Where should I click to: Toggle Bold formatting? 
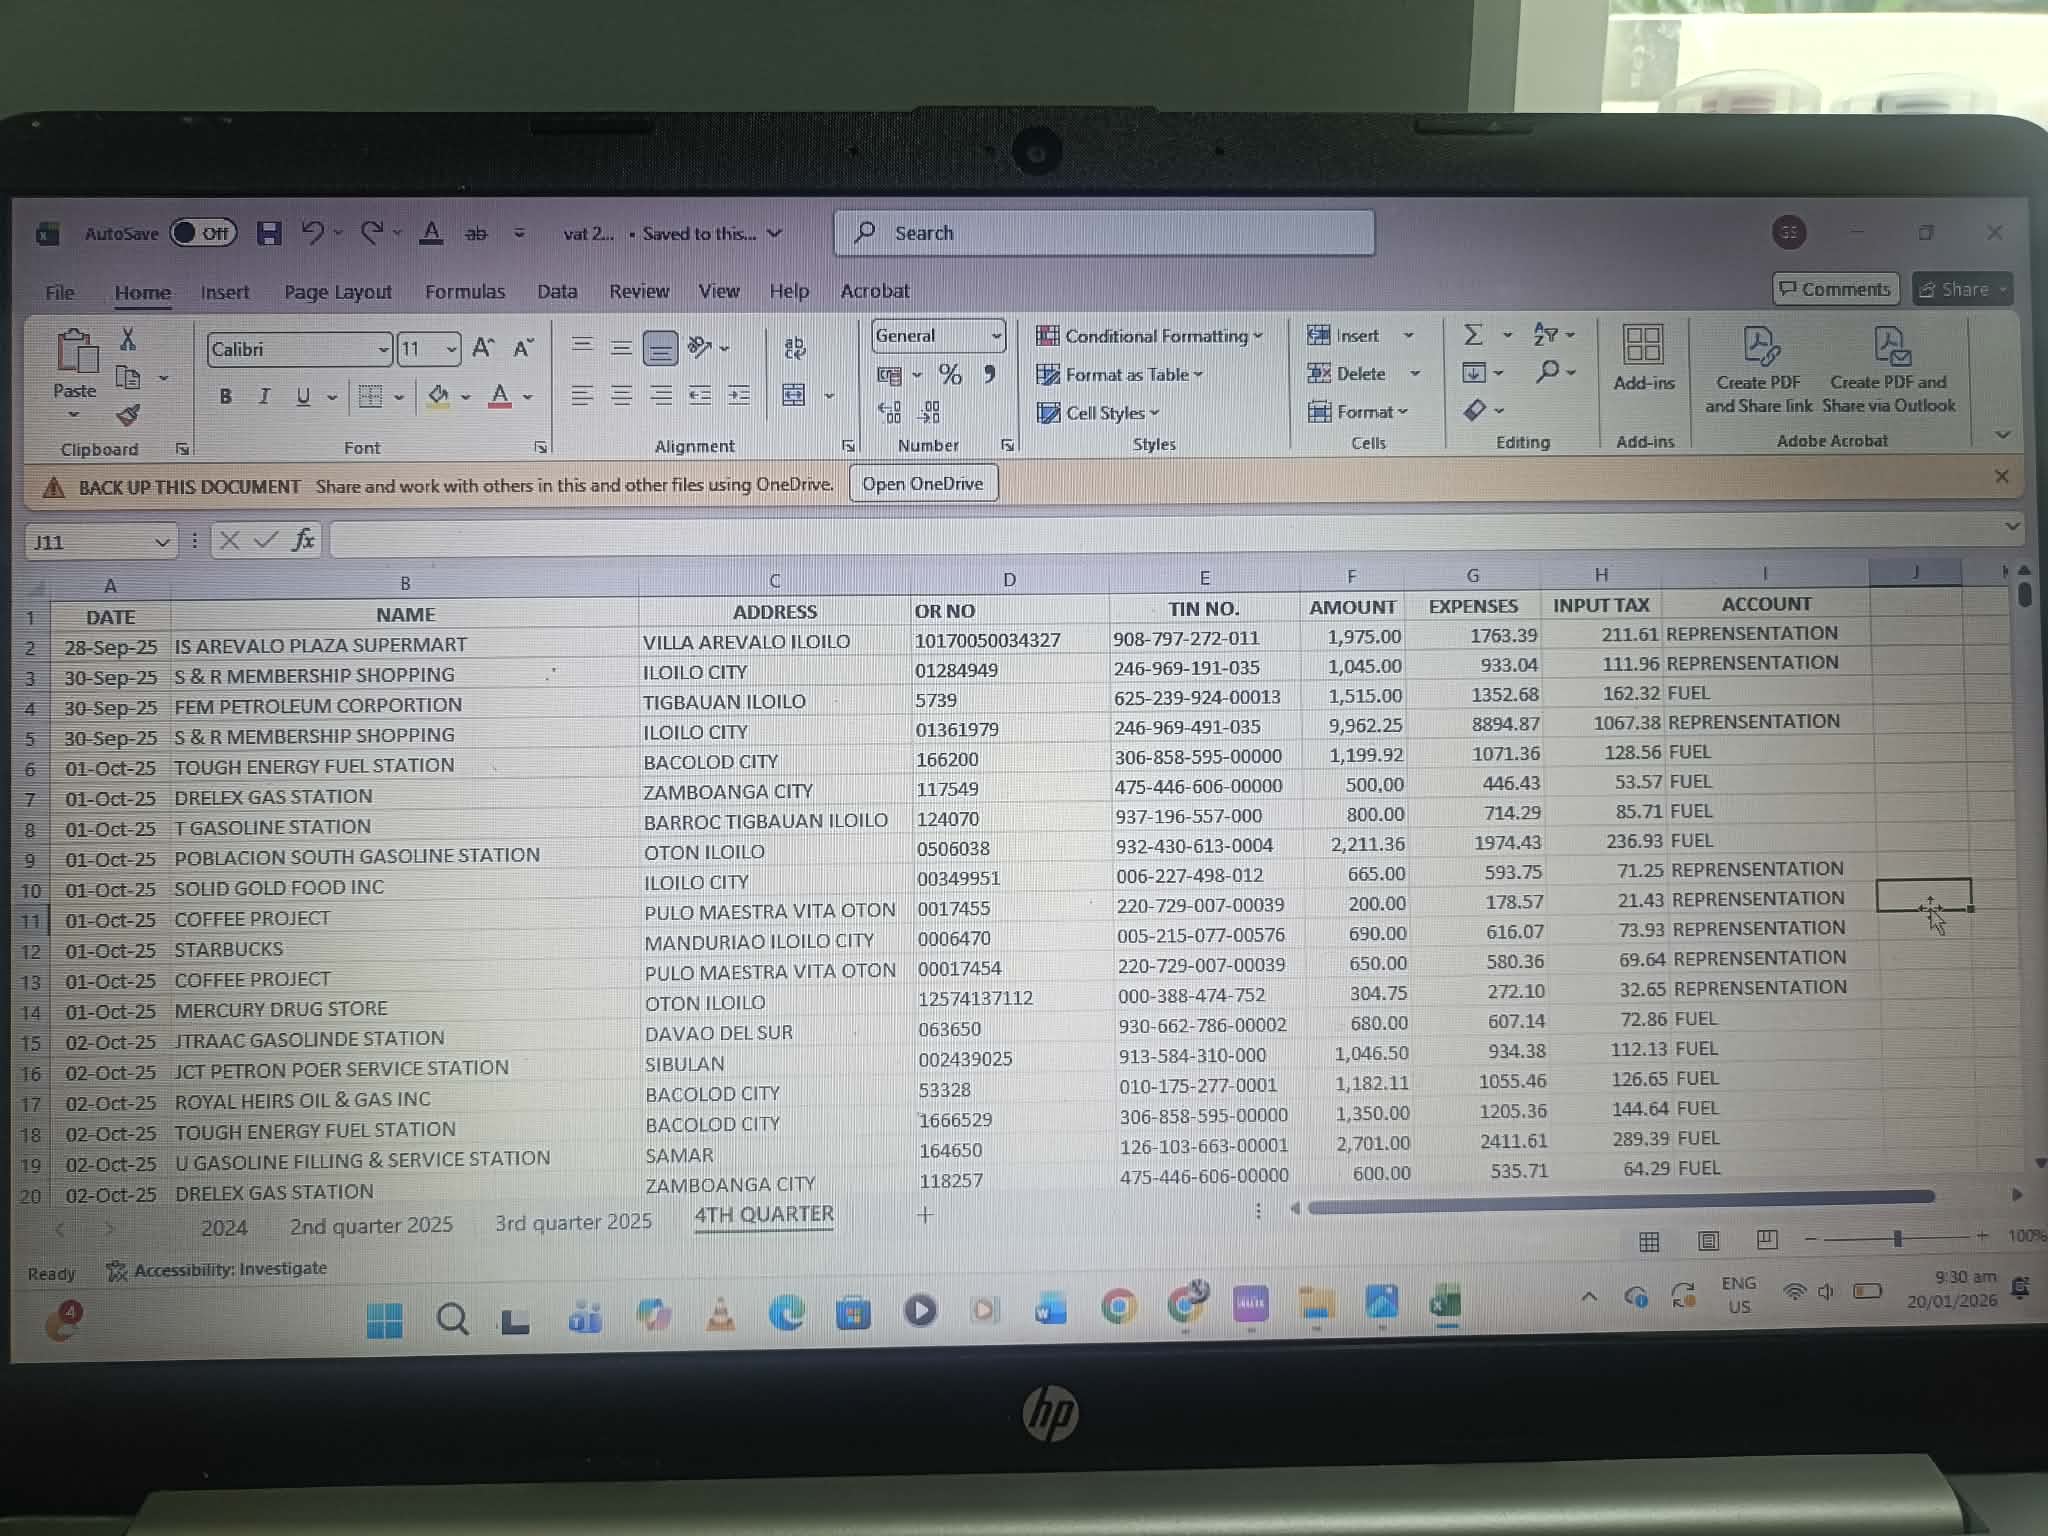pos(226,396)
